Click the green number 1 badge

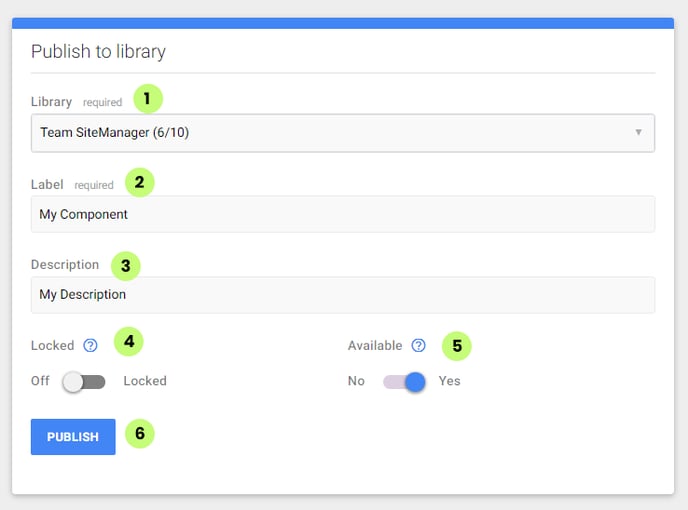(148, 99)
